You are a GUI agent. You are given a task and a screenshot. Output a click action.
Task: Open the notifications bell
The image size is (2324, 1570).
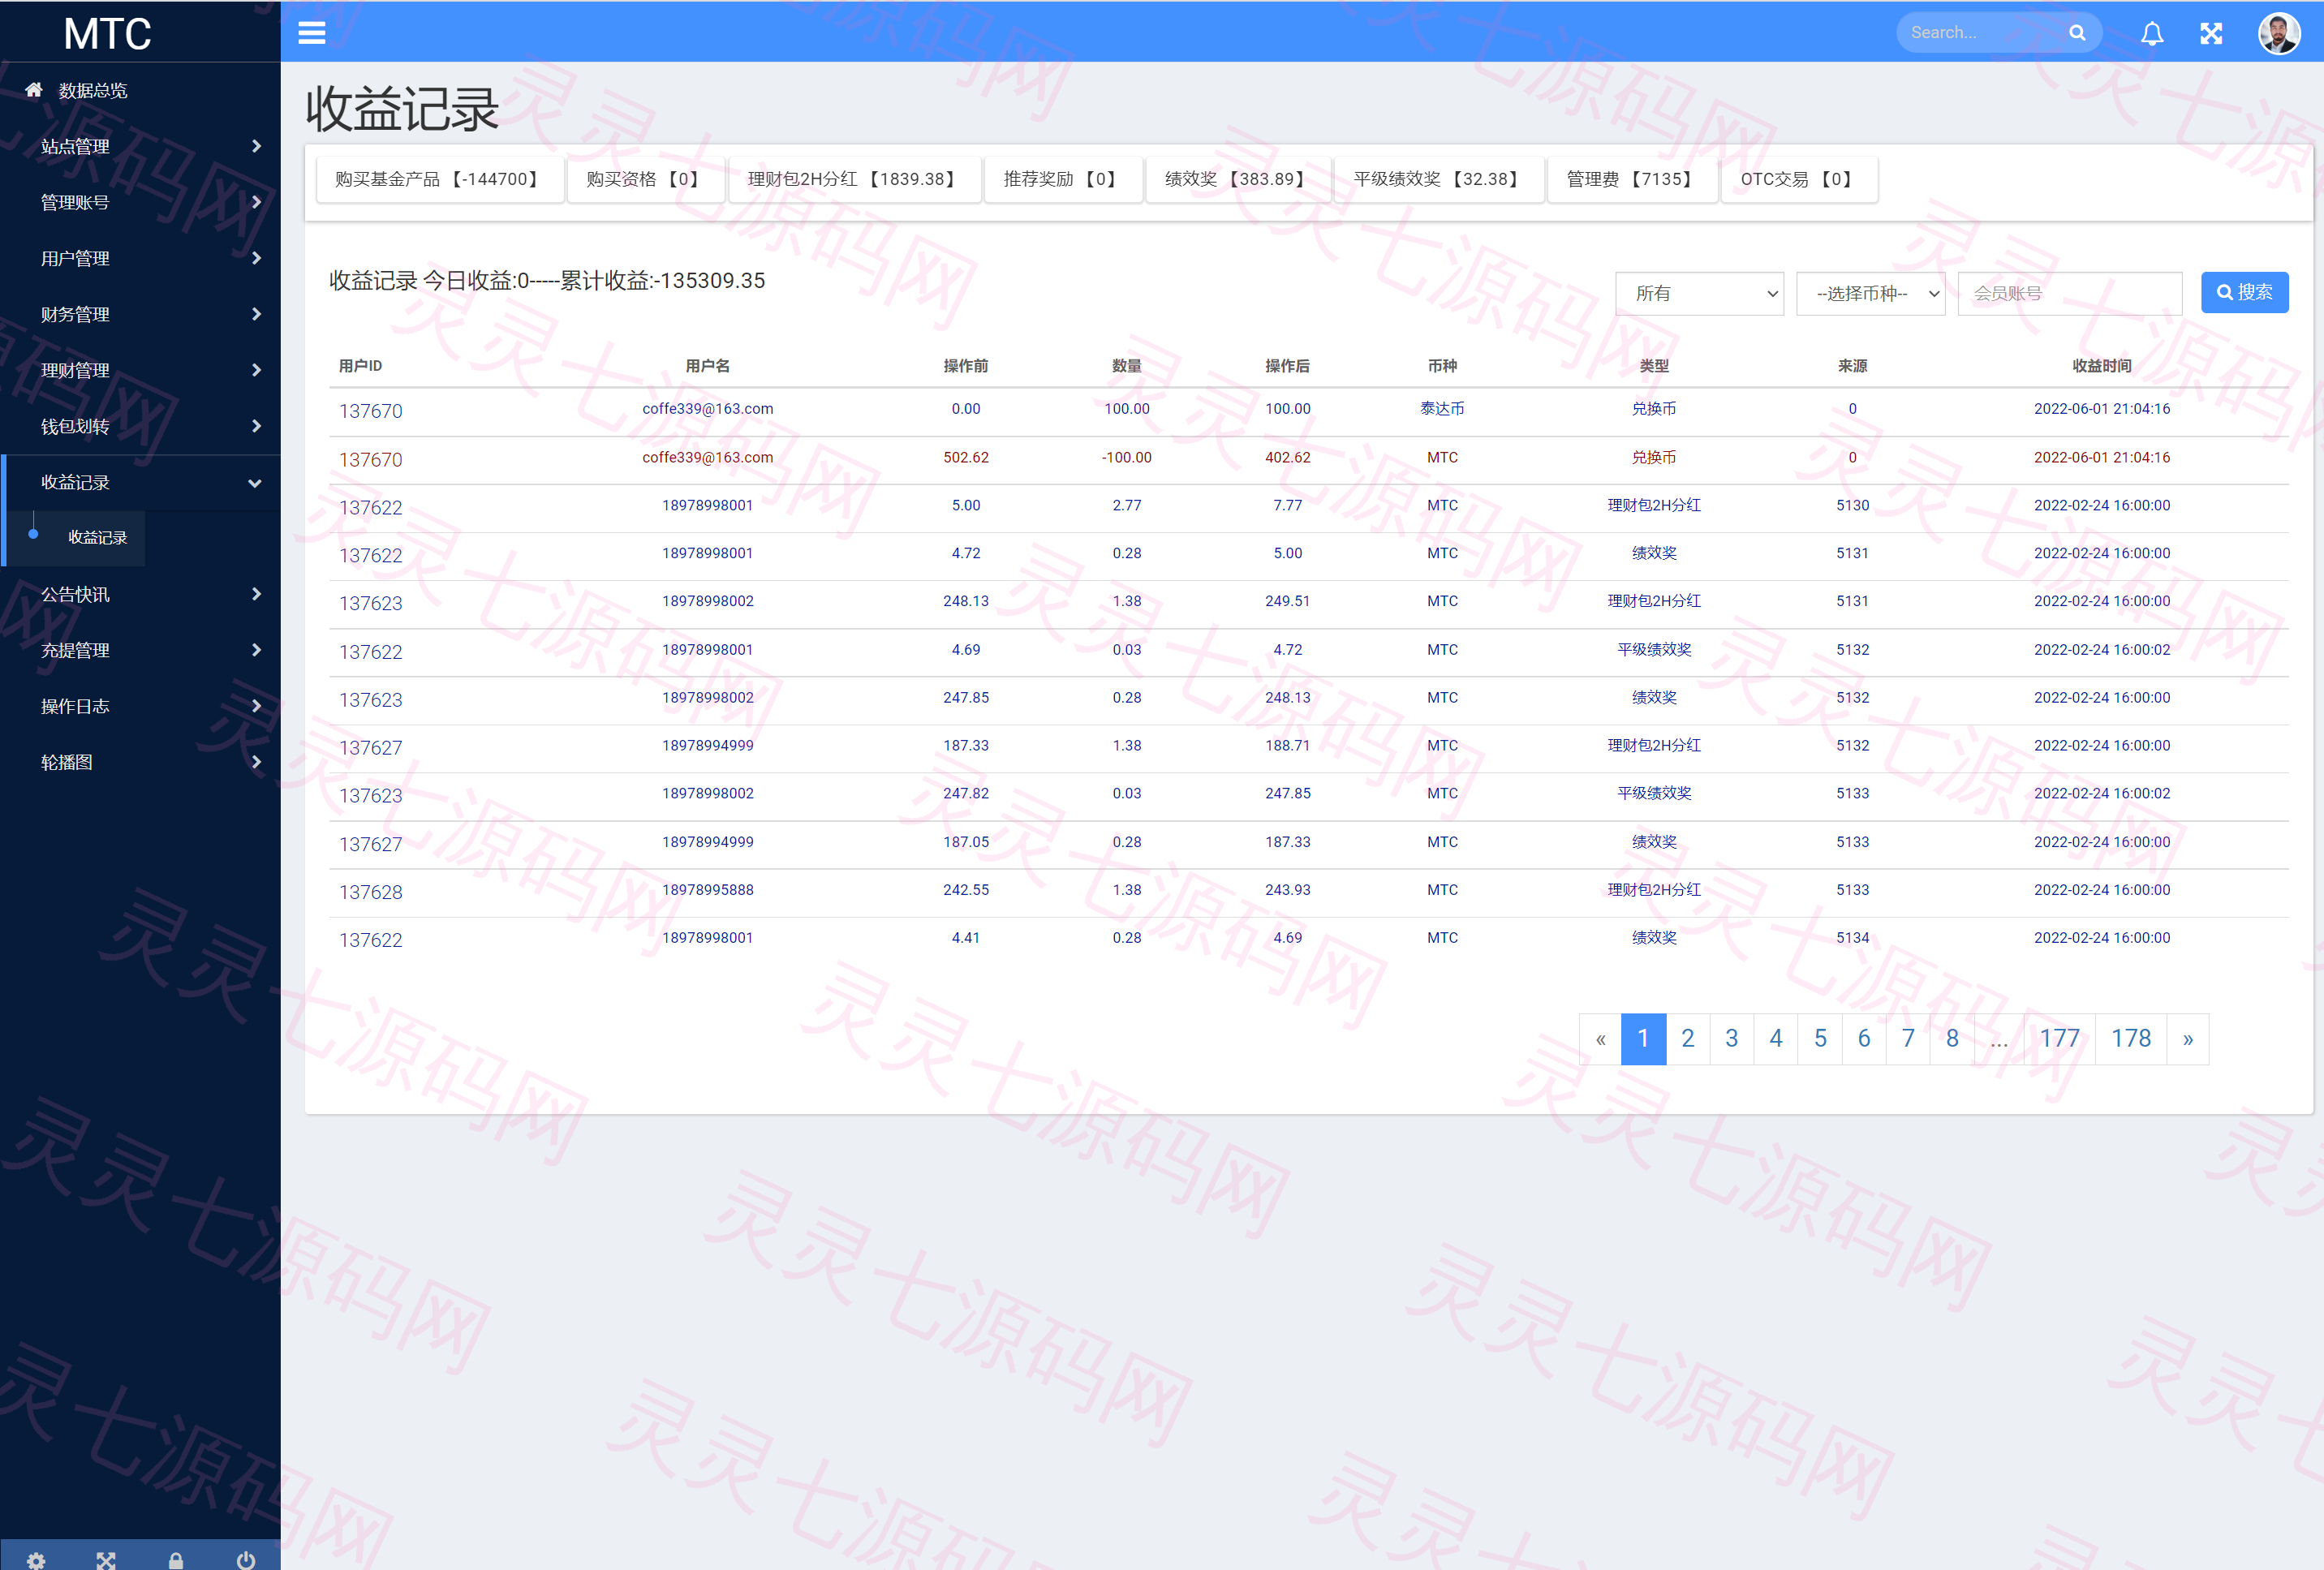click(2152, 33)
